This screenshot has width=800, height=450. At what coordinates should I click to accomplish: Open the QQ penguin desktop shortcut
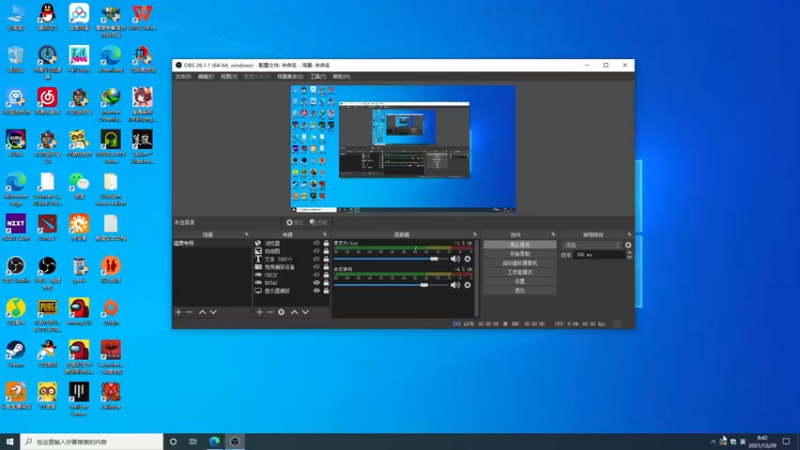tap(47, 17)
